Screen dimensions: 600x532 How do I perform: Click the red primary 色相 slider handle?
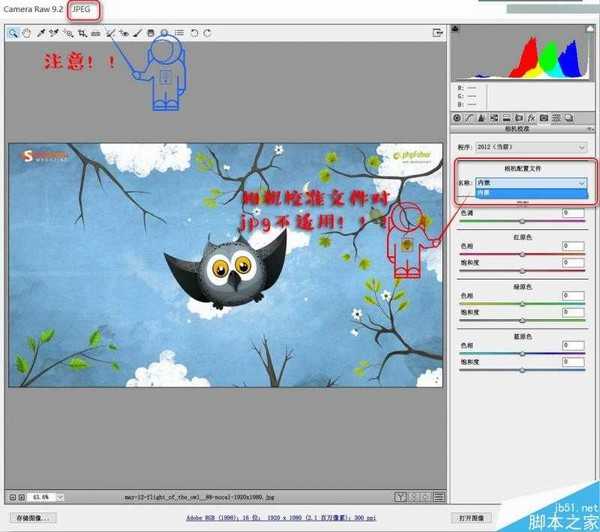point(522,254)
